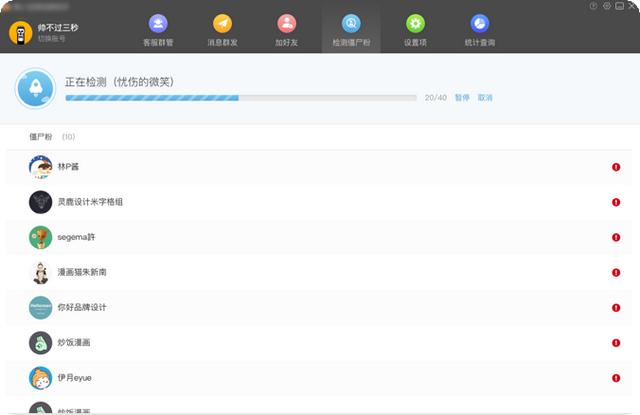This screenshot has height=415, width=640.
Task: Click the red alert icon for 林P酱
Action: pyautogui.click(x=616, y=167)
